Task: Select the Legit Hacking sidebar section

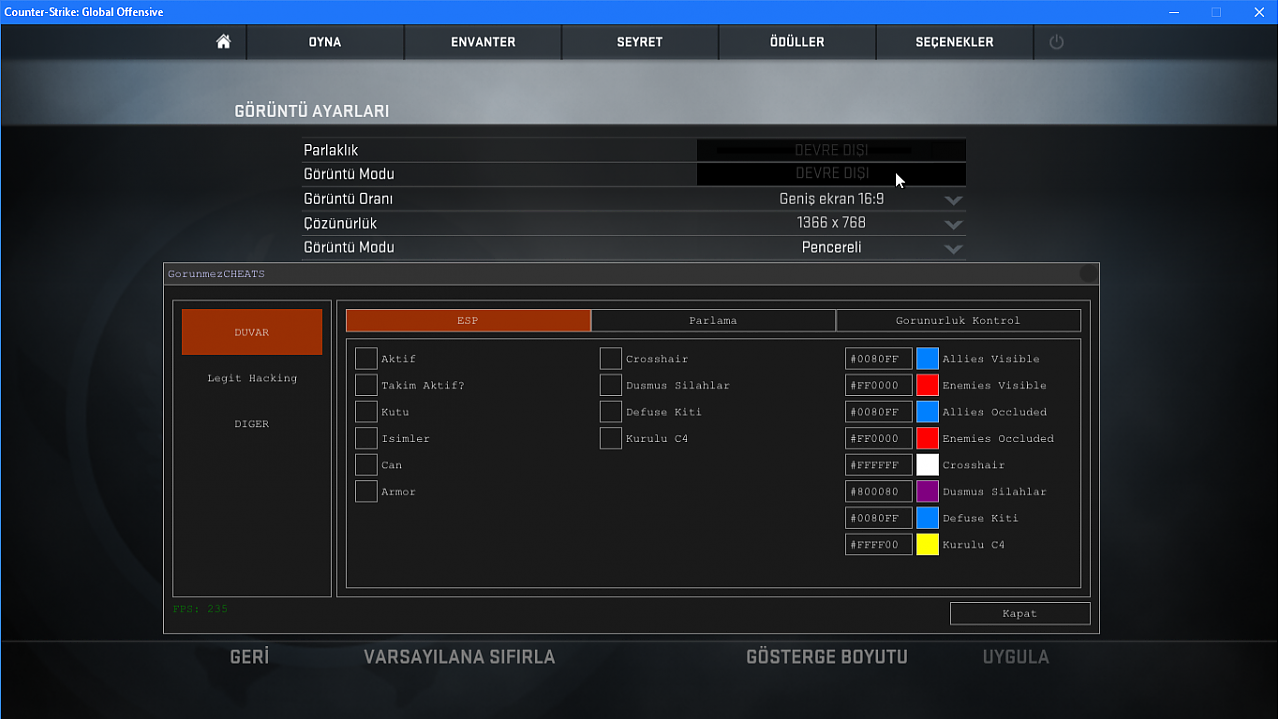Action: pyautogui.click(x=252, y=378)
